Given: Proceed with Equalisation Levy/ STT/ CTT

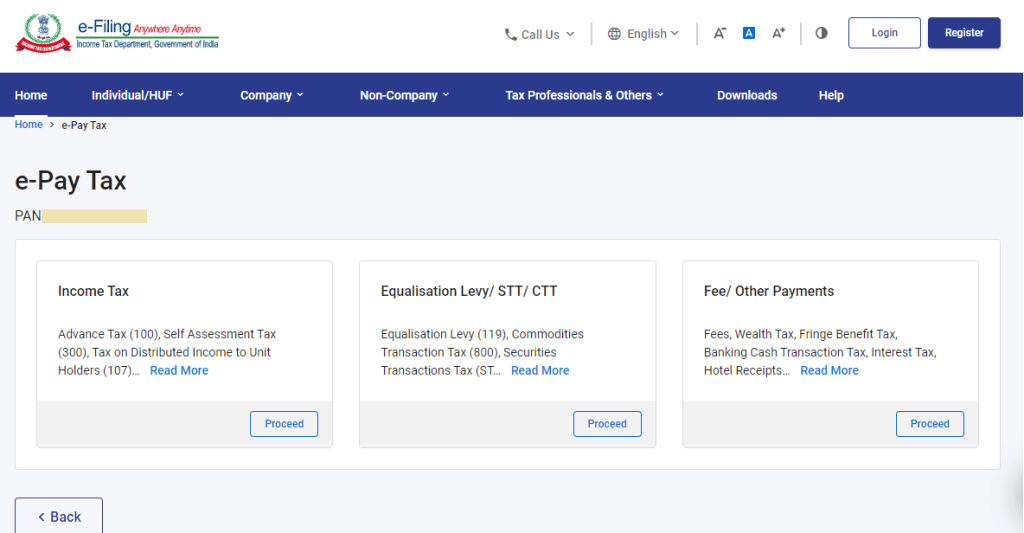Looking at the screenshot, I should (607, 424).
